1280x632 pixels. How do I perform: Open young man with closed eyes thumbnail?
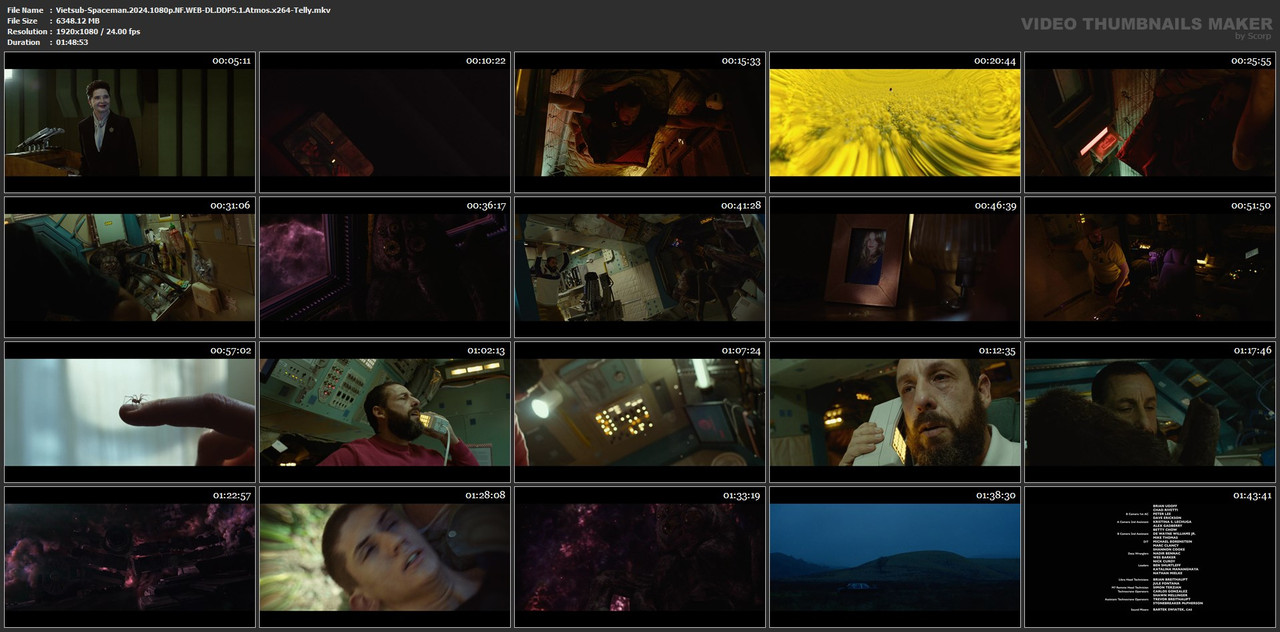(385, 557)
